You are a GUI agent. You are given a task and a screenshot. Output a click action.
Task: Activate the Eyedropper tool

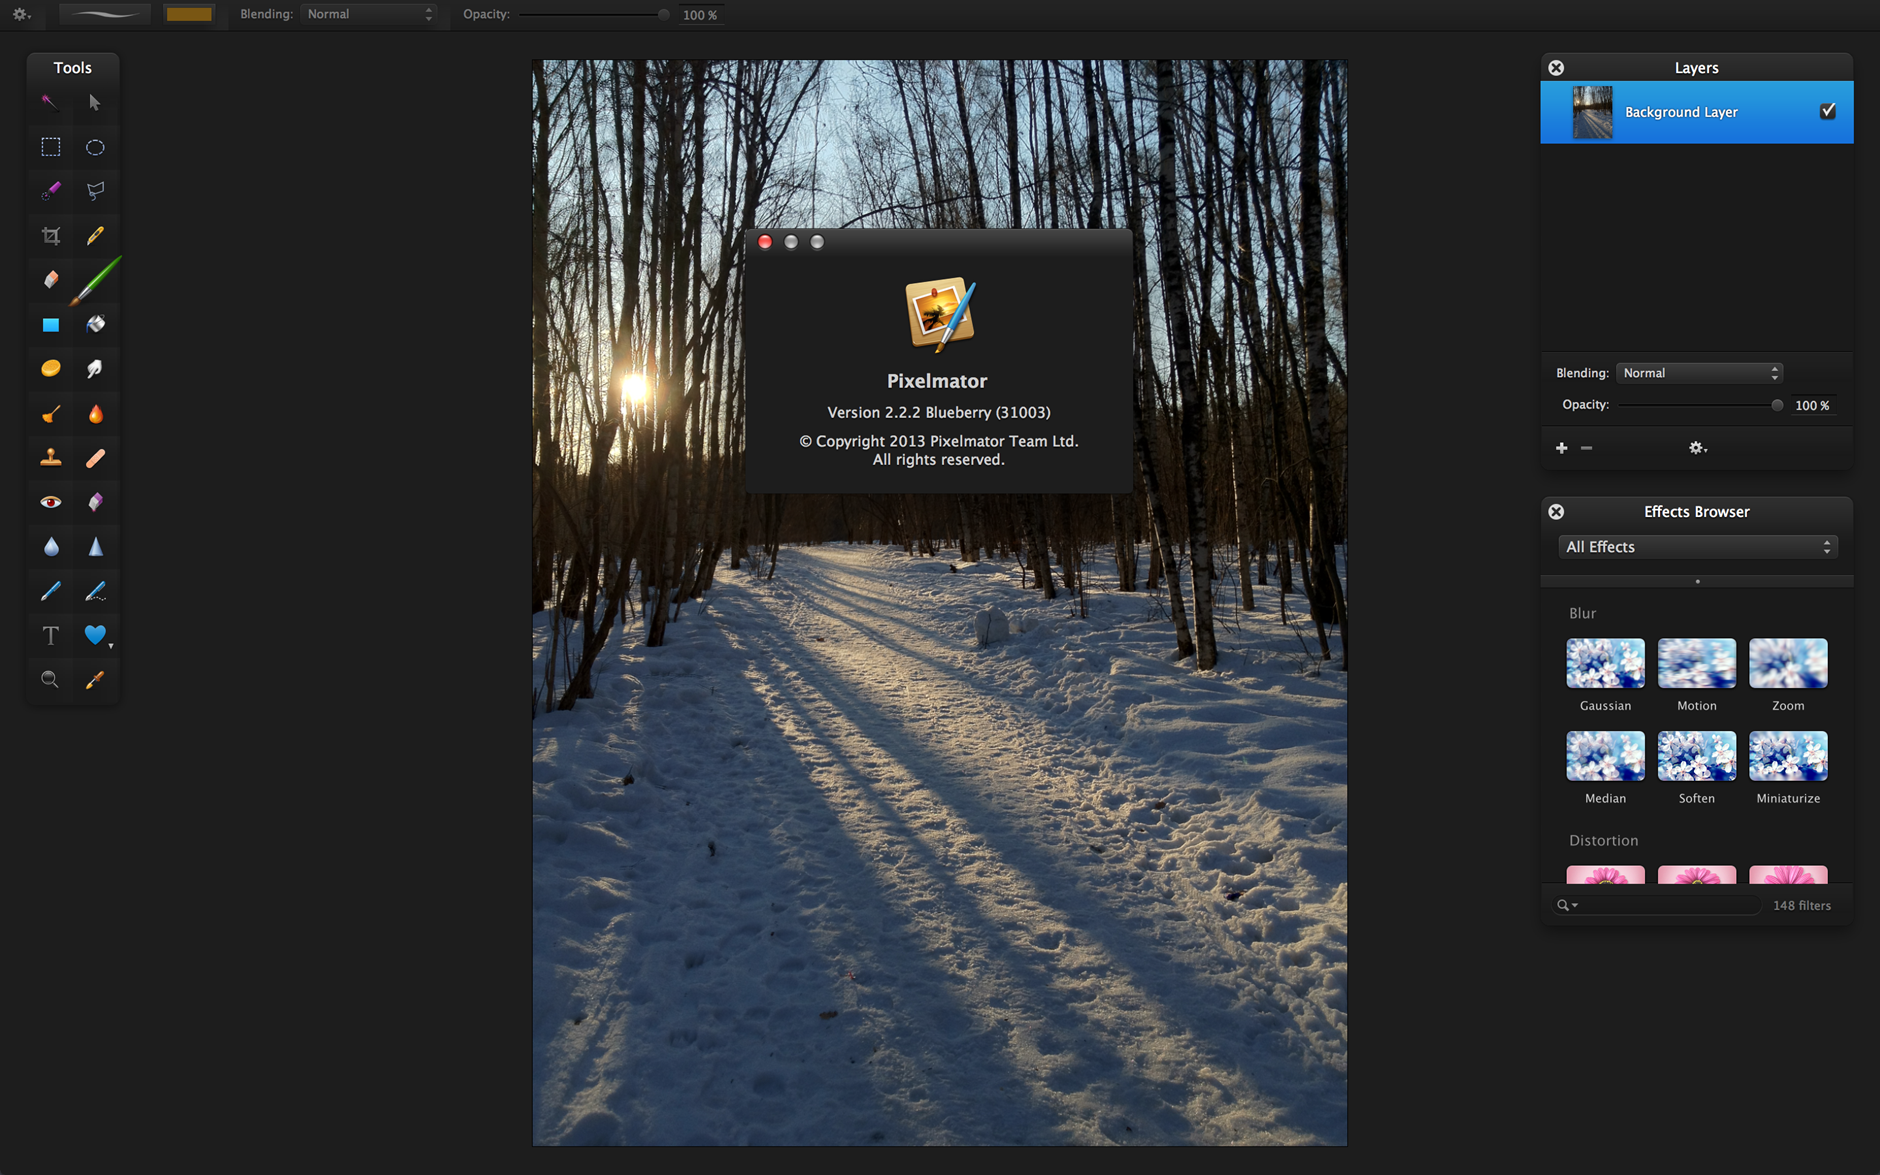pos(95,680)
